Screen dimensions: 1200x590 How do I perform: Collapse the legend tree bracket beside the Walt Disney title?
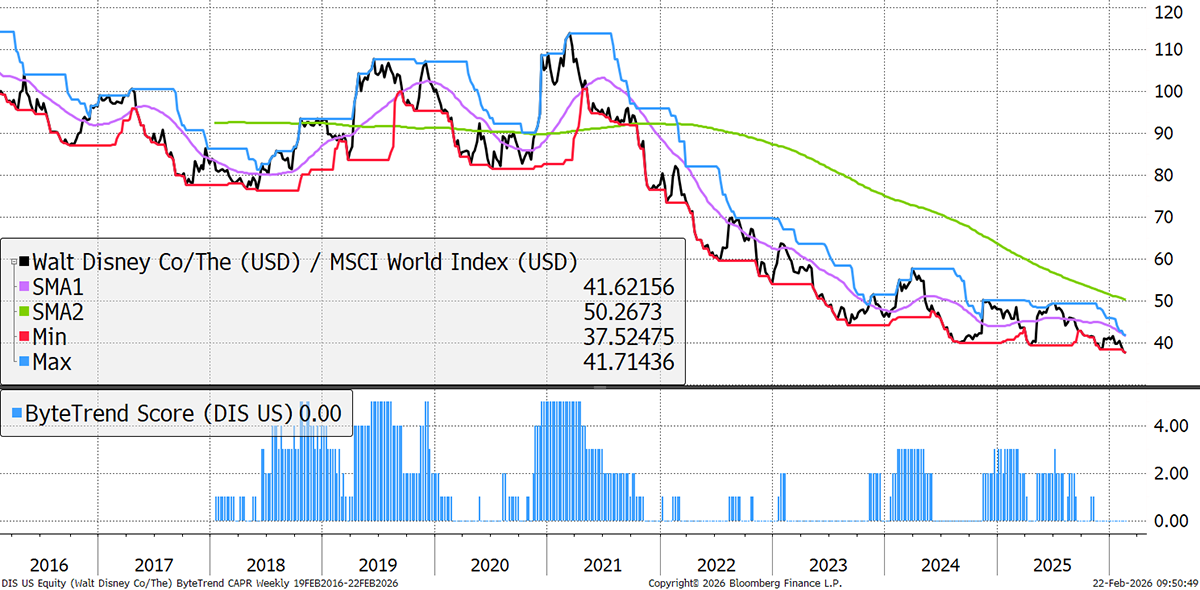[12, 263]
